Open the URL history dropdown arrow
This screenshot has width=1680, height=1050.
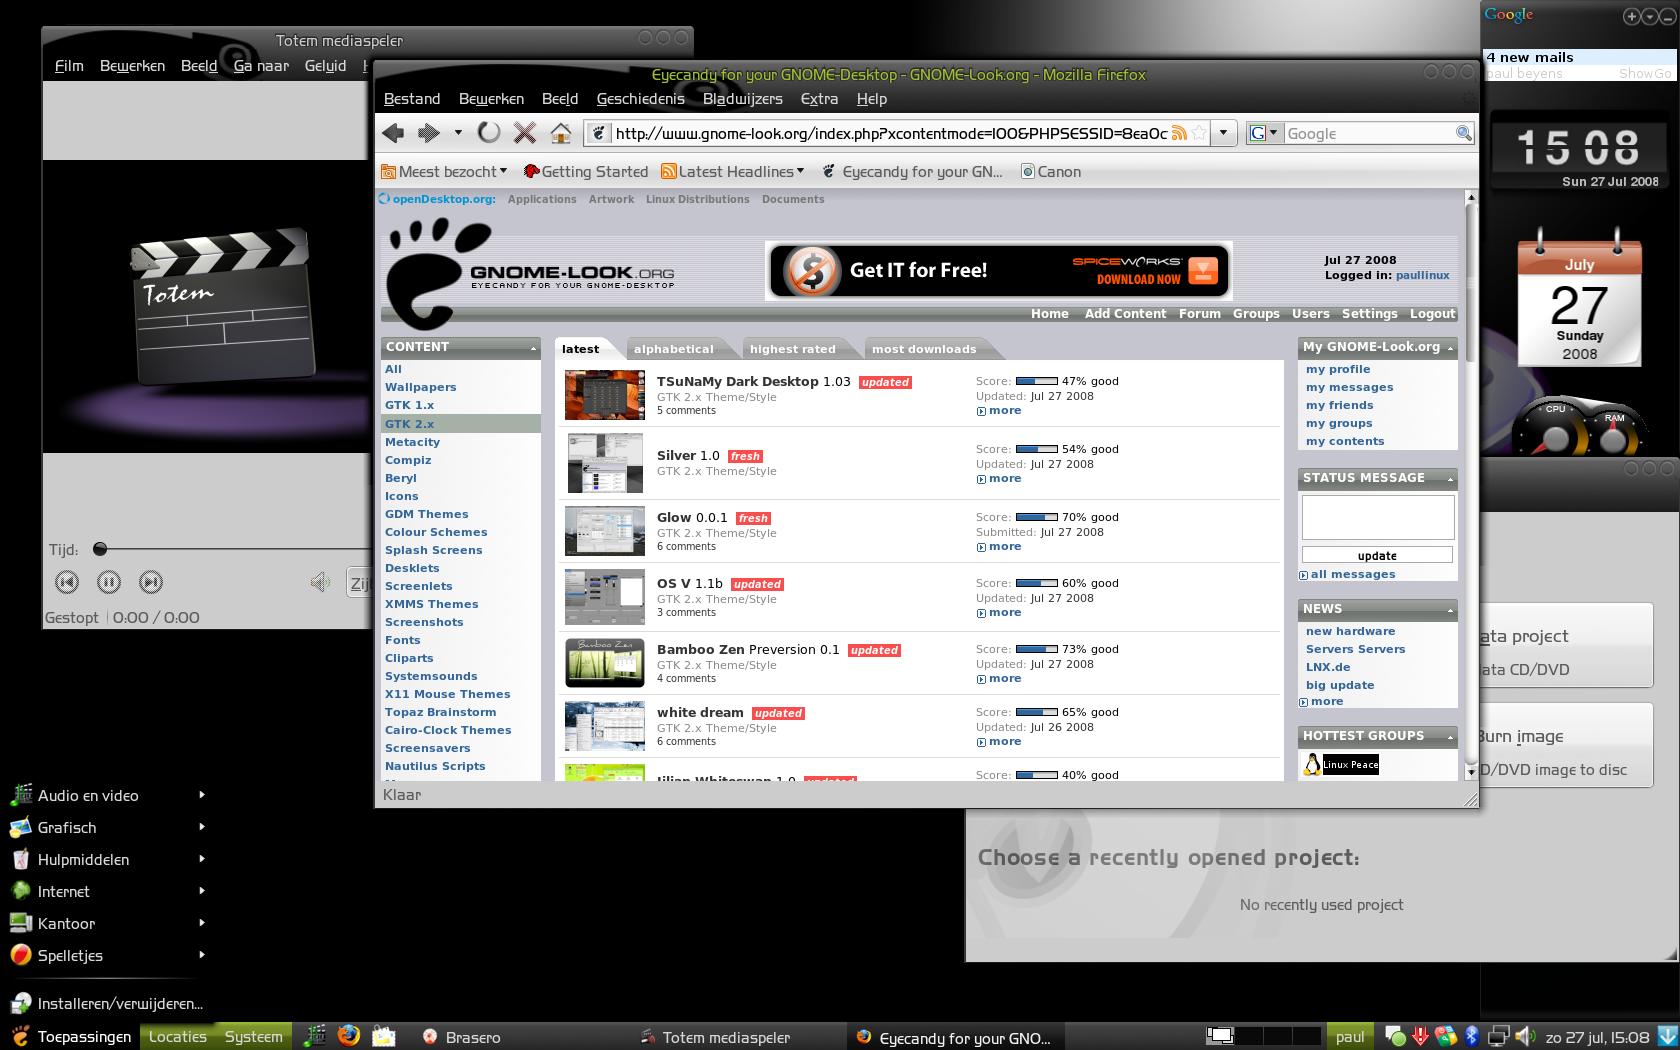(1223, 133)
